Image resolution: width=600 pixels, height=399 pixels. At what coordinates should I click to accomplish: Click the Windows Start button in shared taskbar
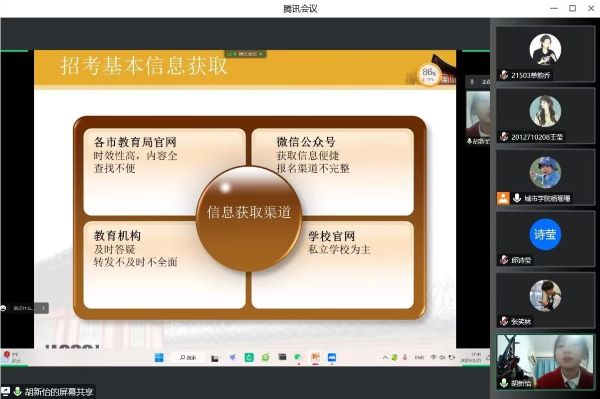(x=159, y=357)
